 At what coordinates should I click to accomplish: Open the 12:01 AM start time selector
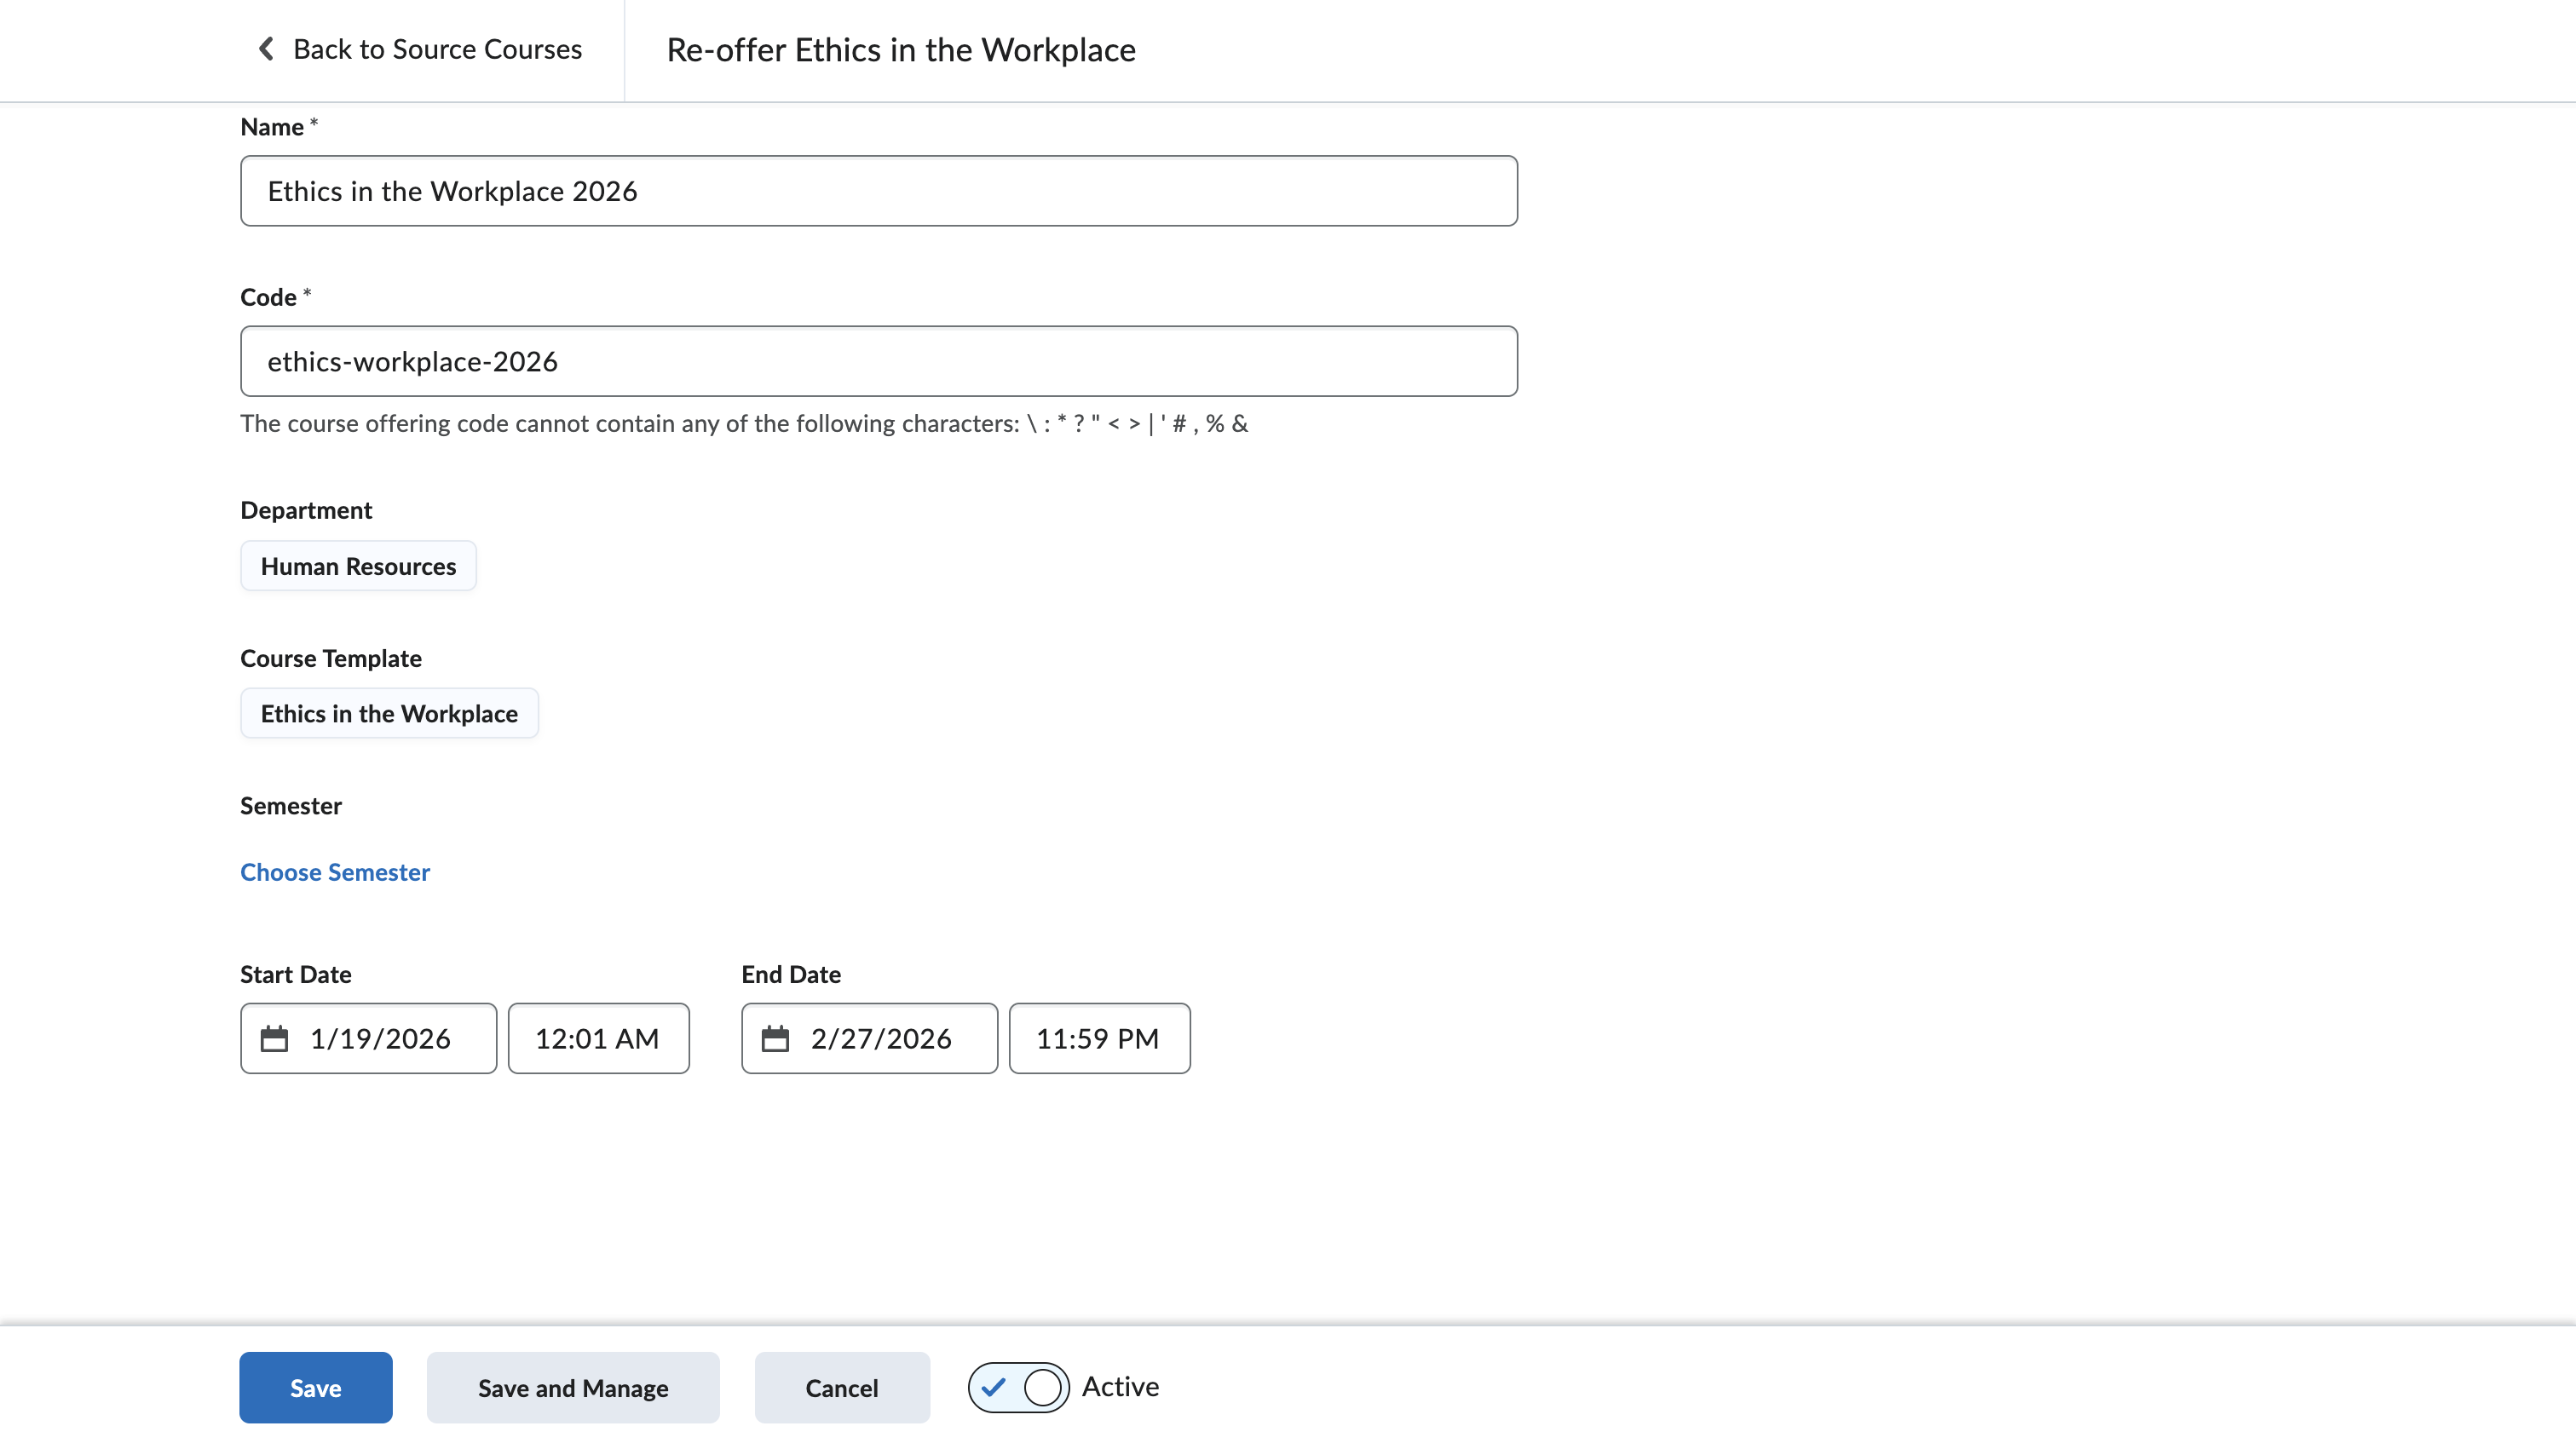click(598, 1039)
